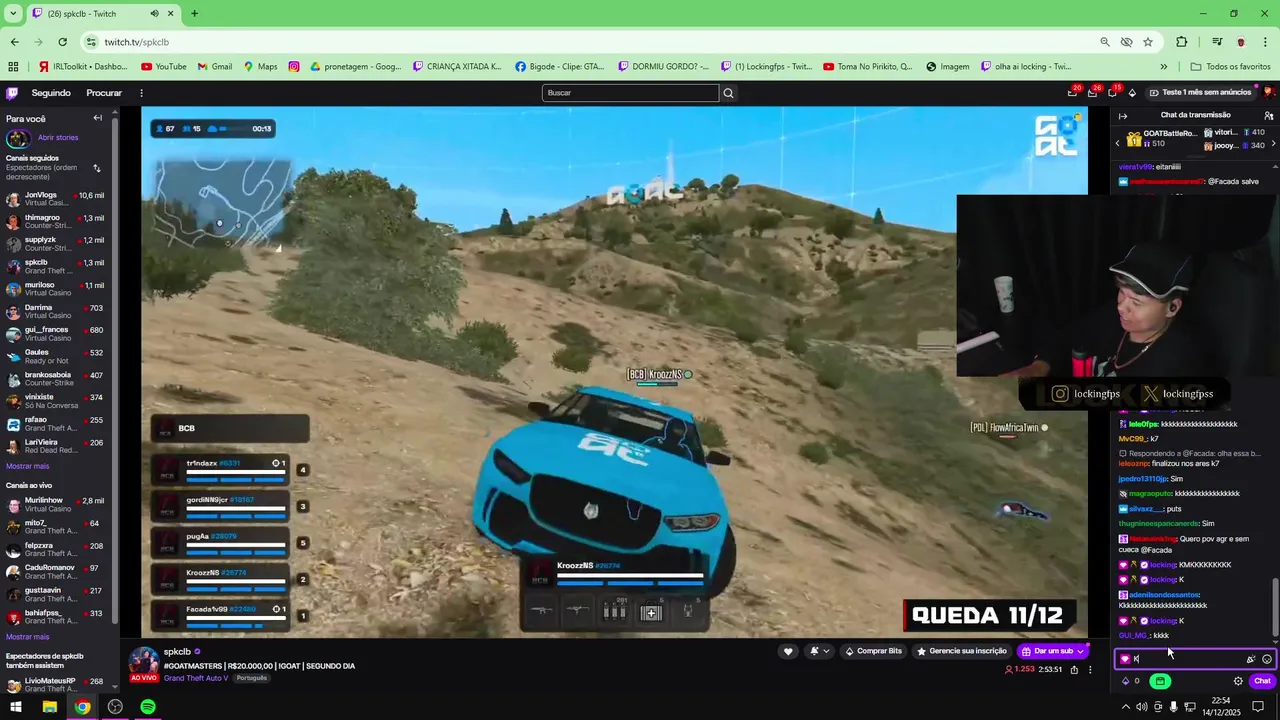Click the chat scrollbar thumb
This screenshot has height=720, width=1280.
(1275, 605)
